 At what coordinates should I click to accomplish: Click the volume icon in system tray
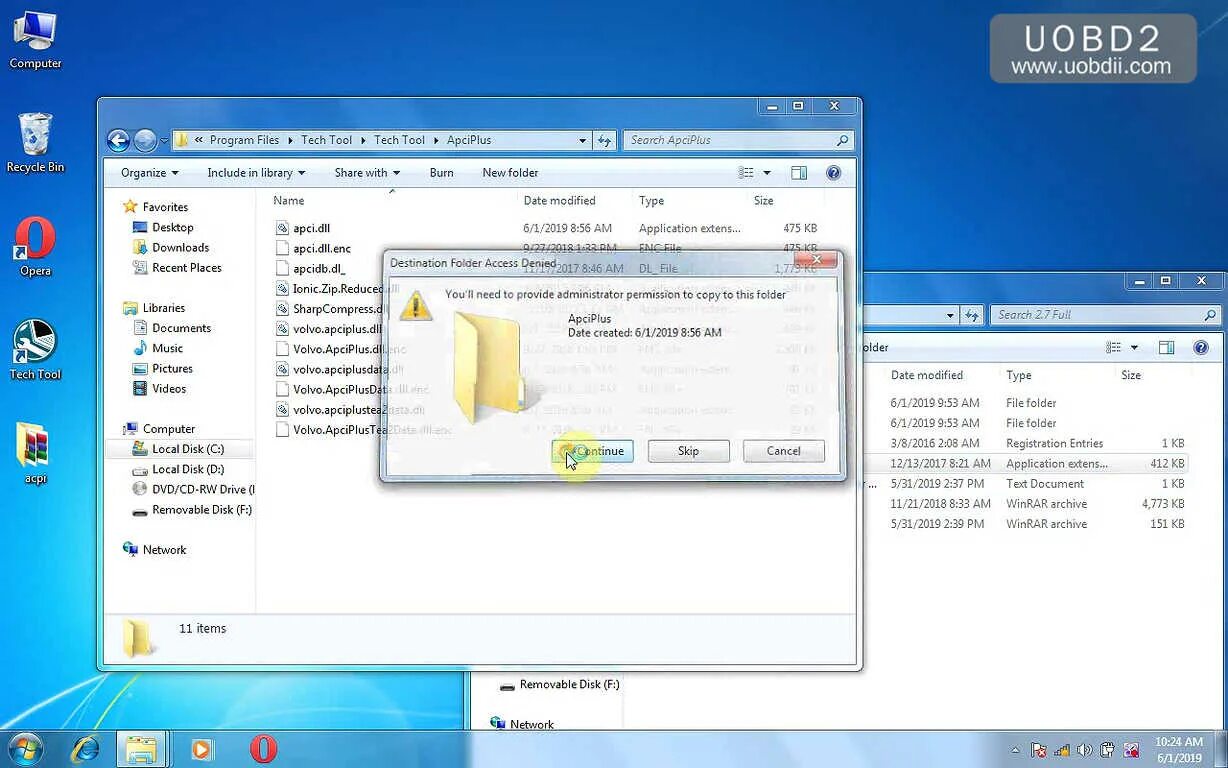[1085, 750]
